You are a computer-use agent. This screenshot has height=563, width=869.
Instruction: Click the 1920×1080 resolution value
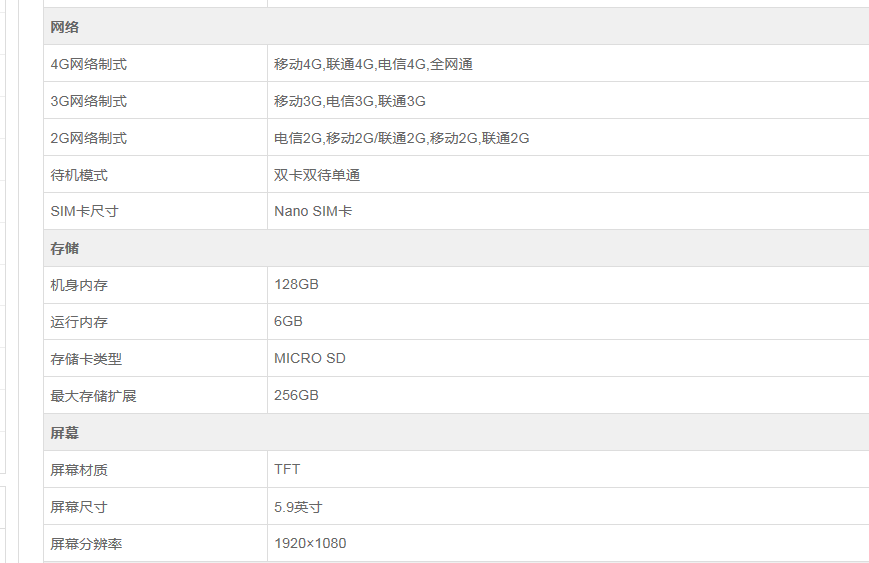[x=310, y=544]
